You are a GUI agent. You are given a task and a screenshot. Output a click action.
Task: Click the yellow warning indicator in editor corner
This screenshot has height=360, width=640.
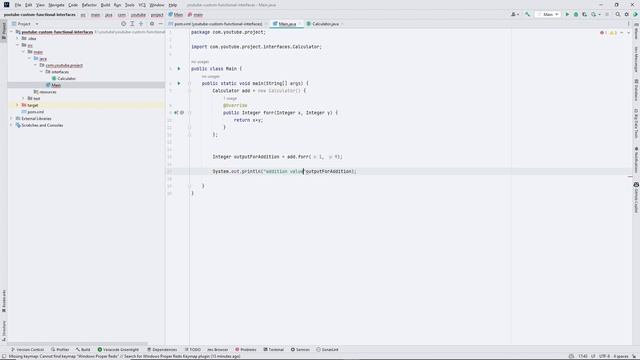(613, 33)
